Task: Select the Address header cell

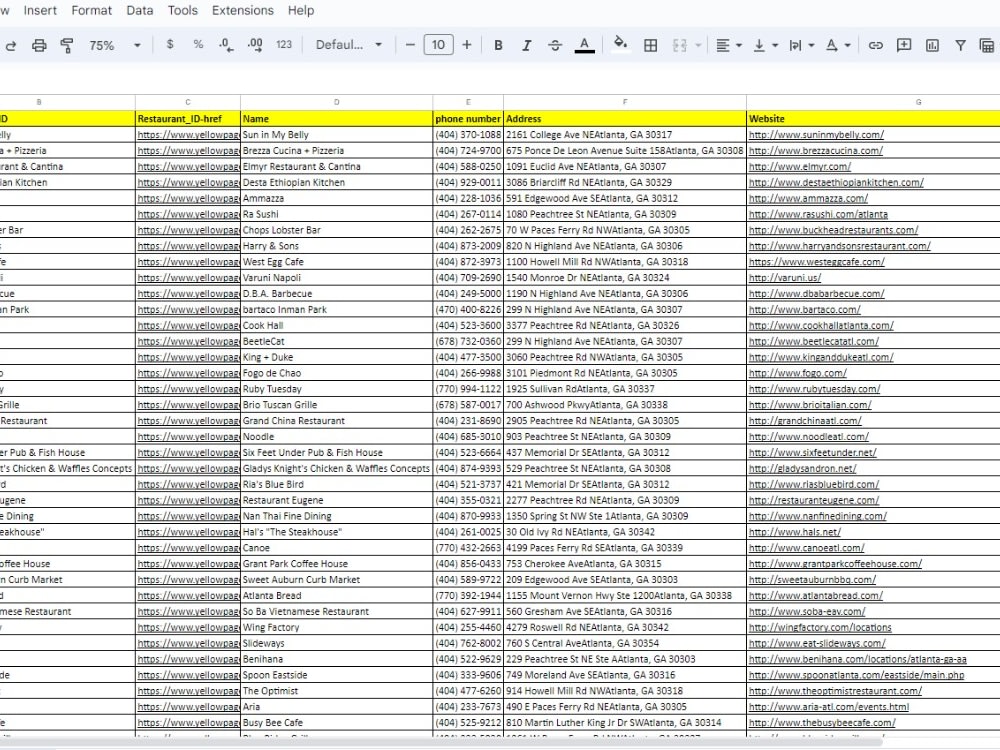Action: [625, 119]
